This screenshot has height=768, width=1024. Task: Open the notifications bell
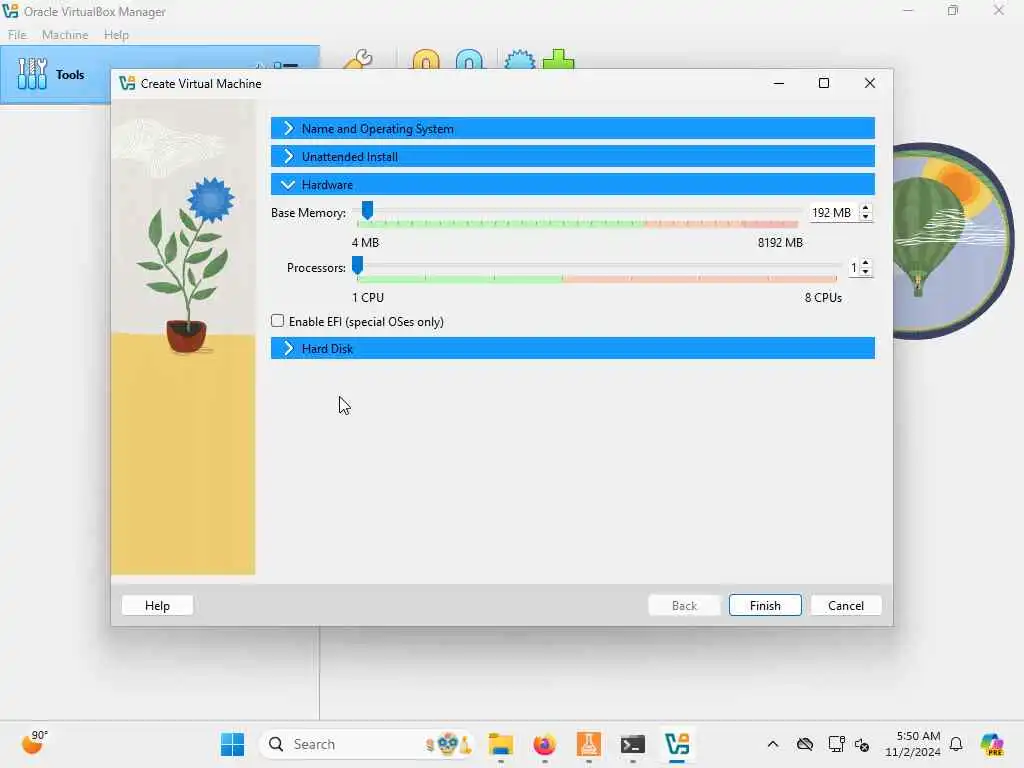[x=956, y=744]
